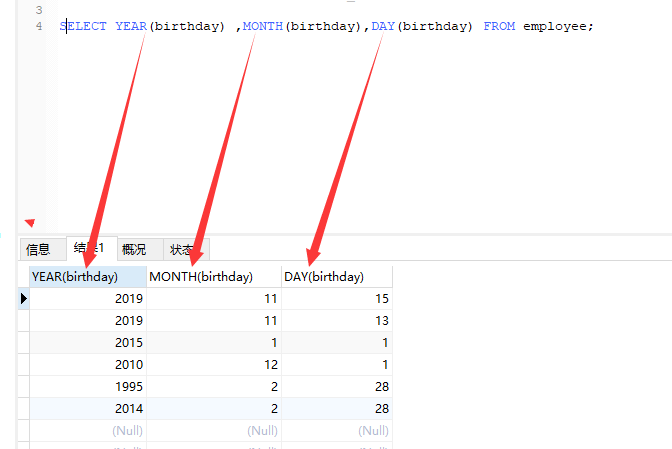This screenshot has height=449, width=672.
Task: Click the DAY function in the query
Action: (x=383, y=26)
